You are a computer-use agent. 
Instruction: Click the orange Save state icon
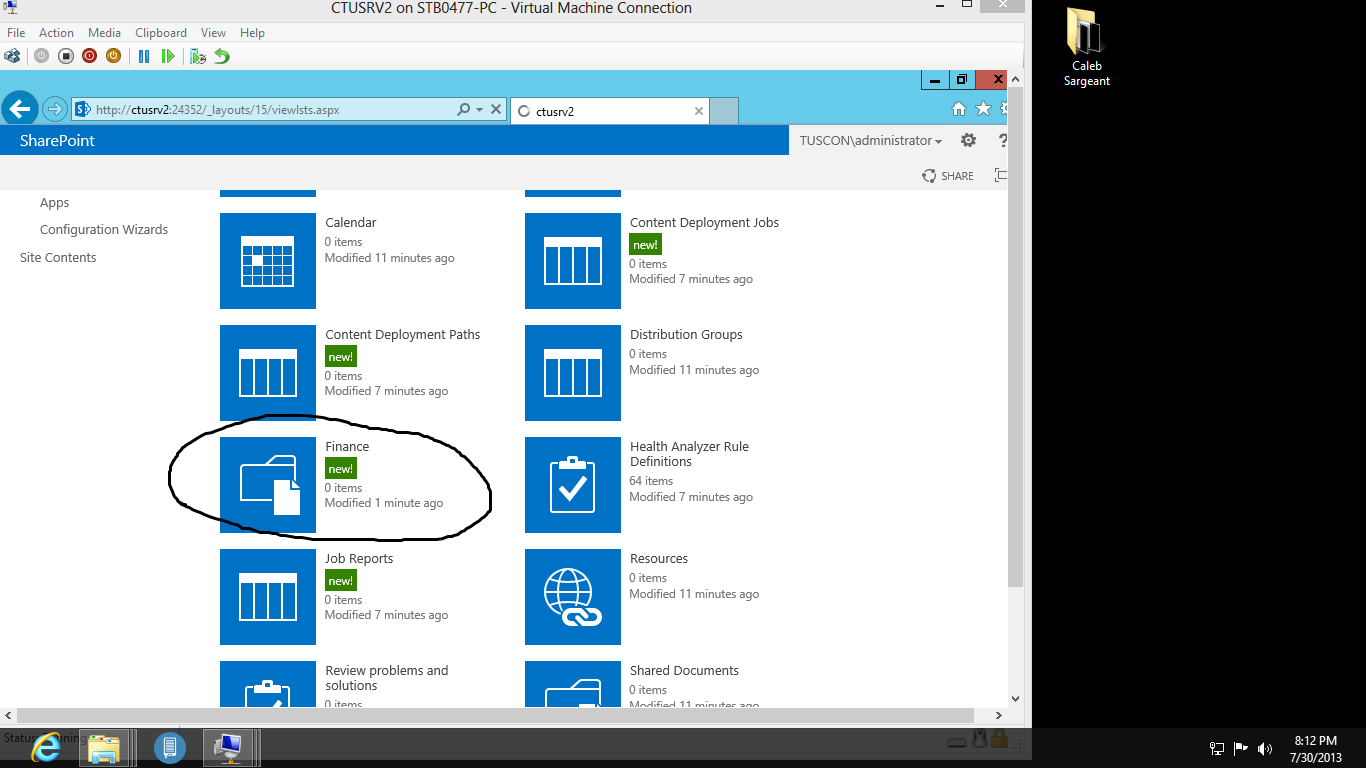tap(113, 56)
